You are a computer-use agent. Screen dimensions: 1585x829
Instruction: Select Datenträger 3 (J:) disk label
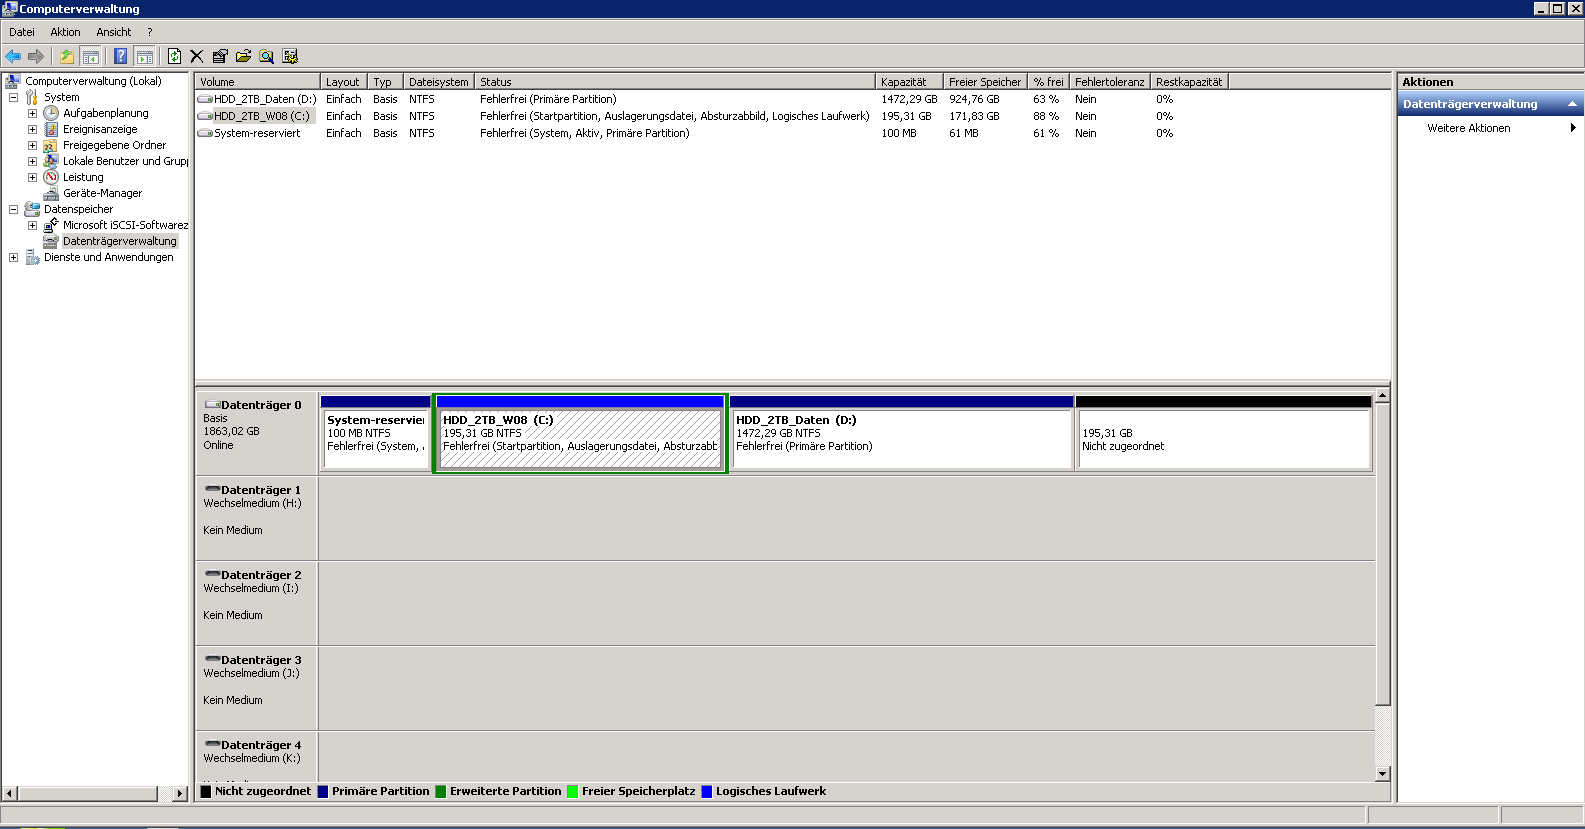coord(257,688)
